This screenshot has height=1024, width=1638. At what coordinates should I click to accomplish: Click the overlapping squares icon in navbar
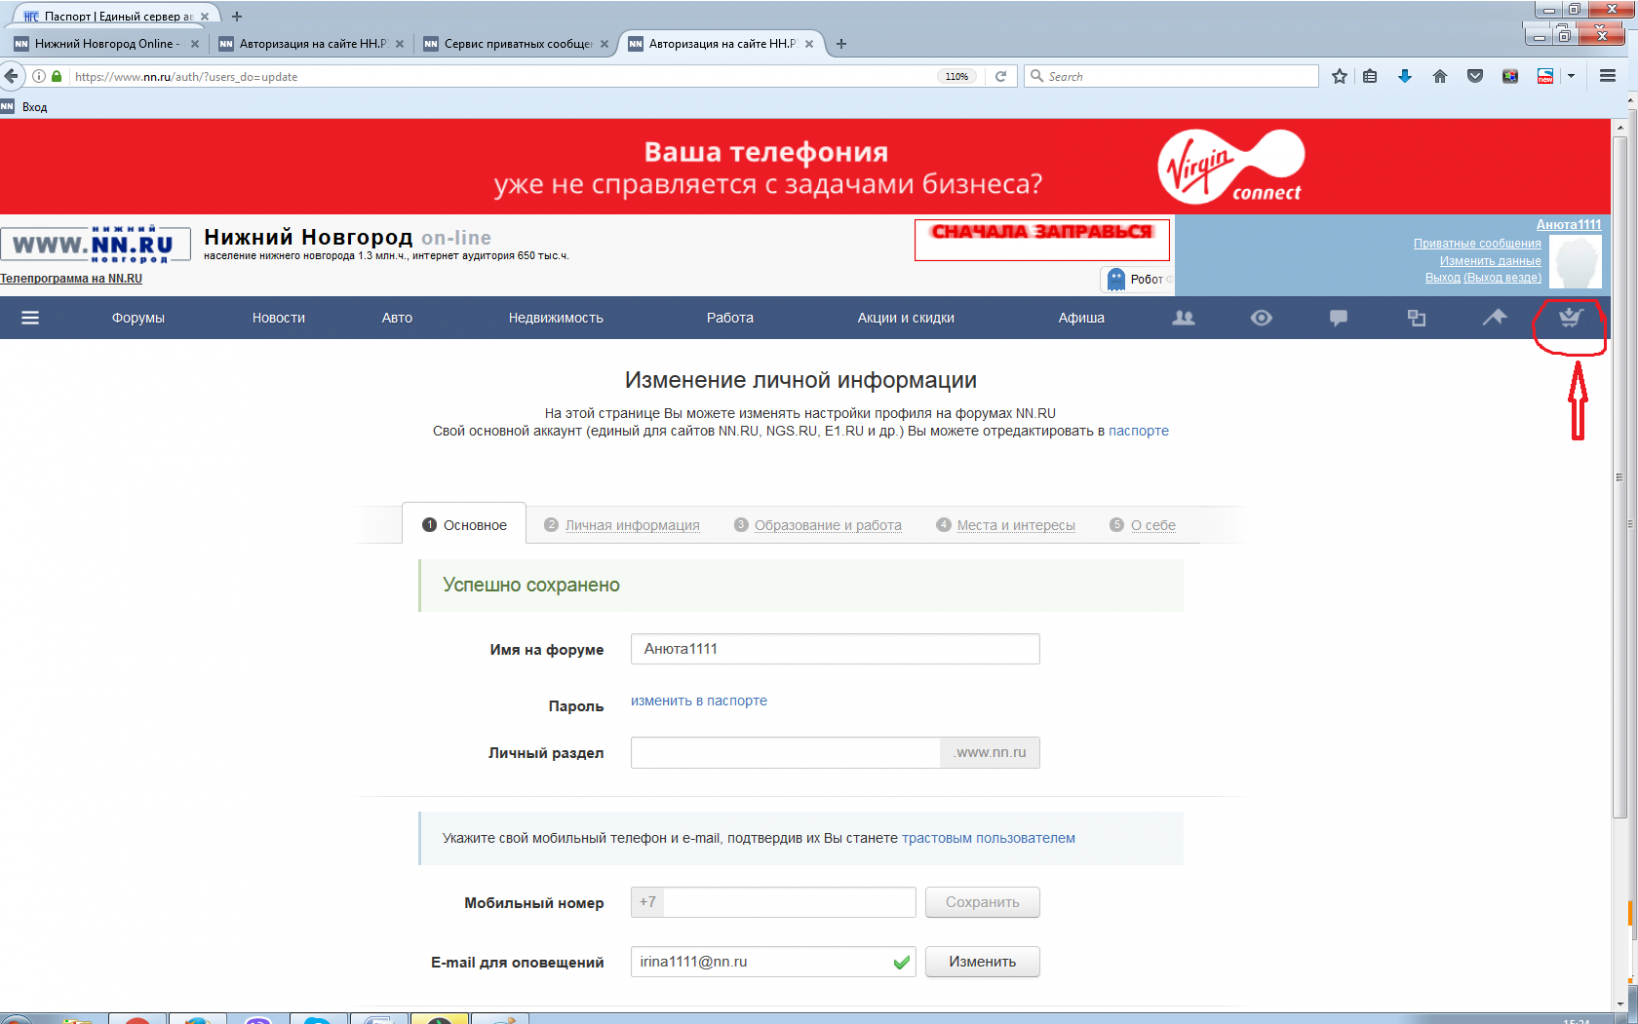pyautogui.click(x=1416, y=318)
